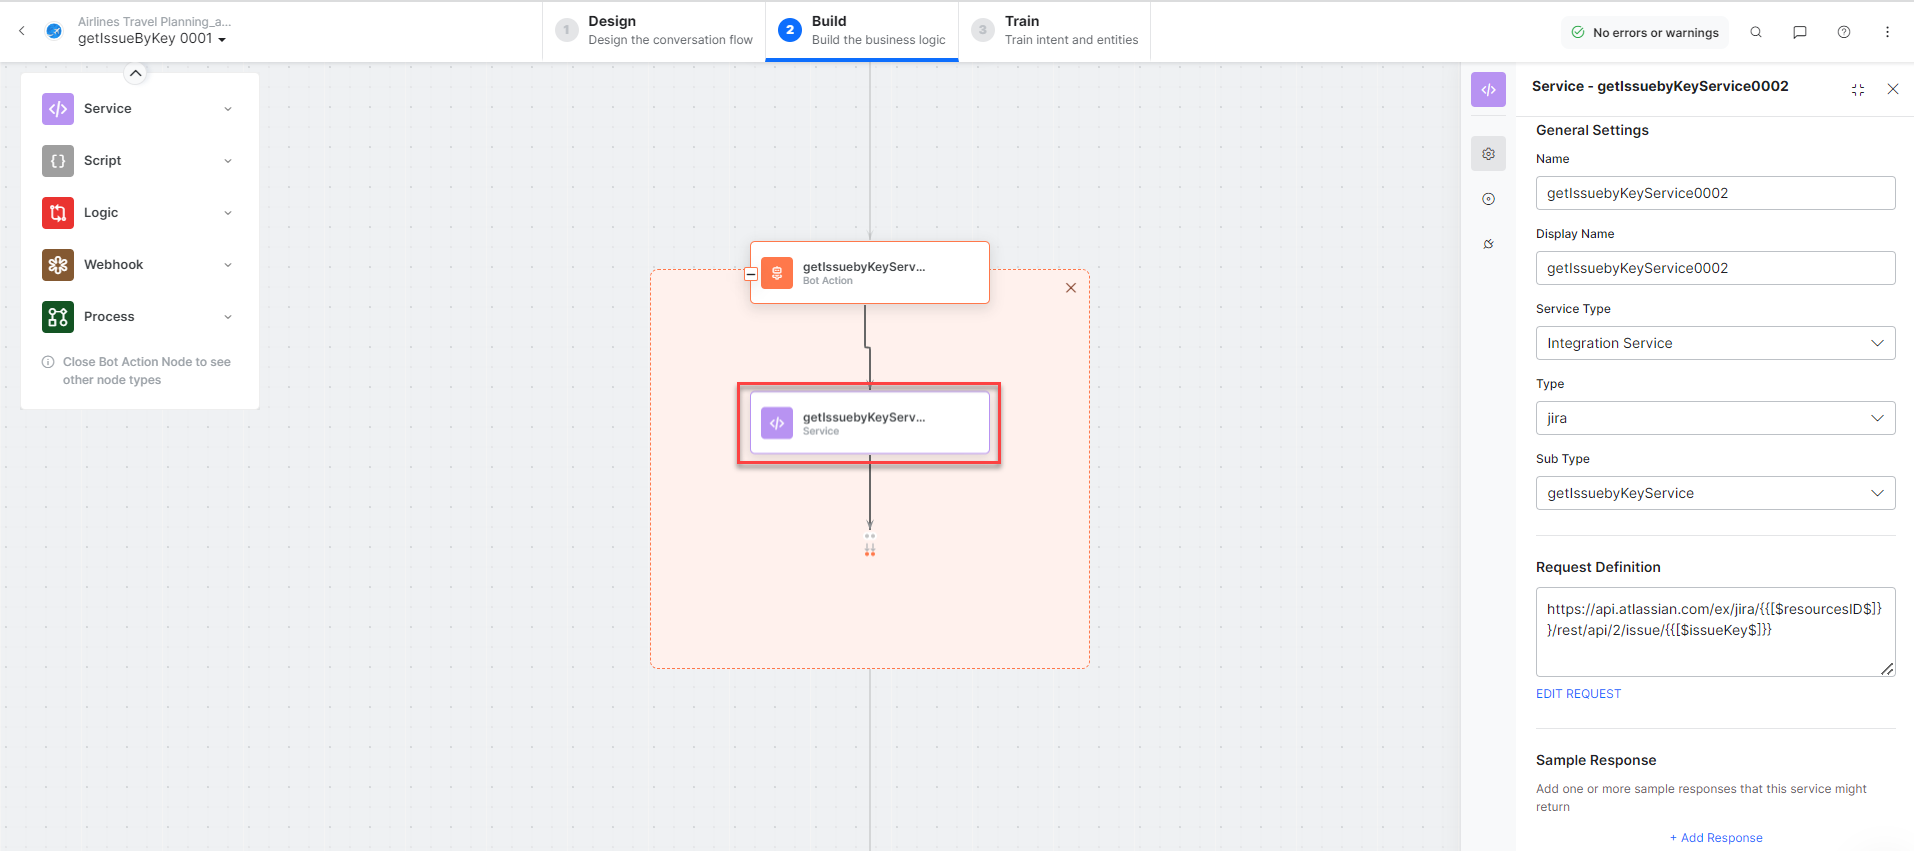Click the gray Script node icon
Screen dimensions: 1914x851
coord(58,161)
